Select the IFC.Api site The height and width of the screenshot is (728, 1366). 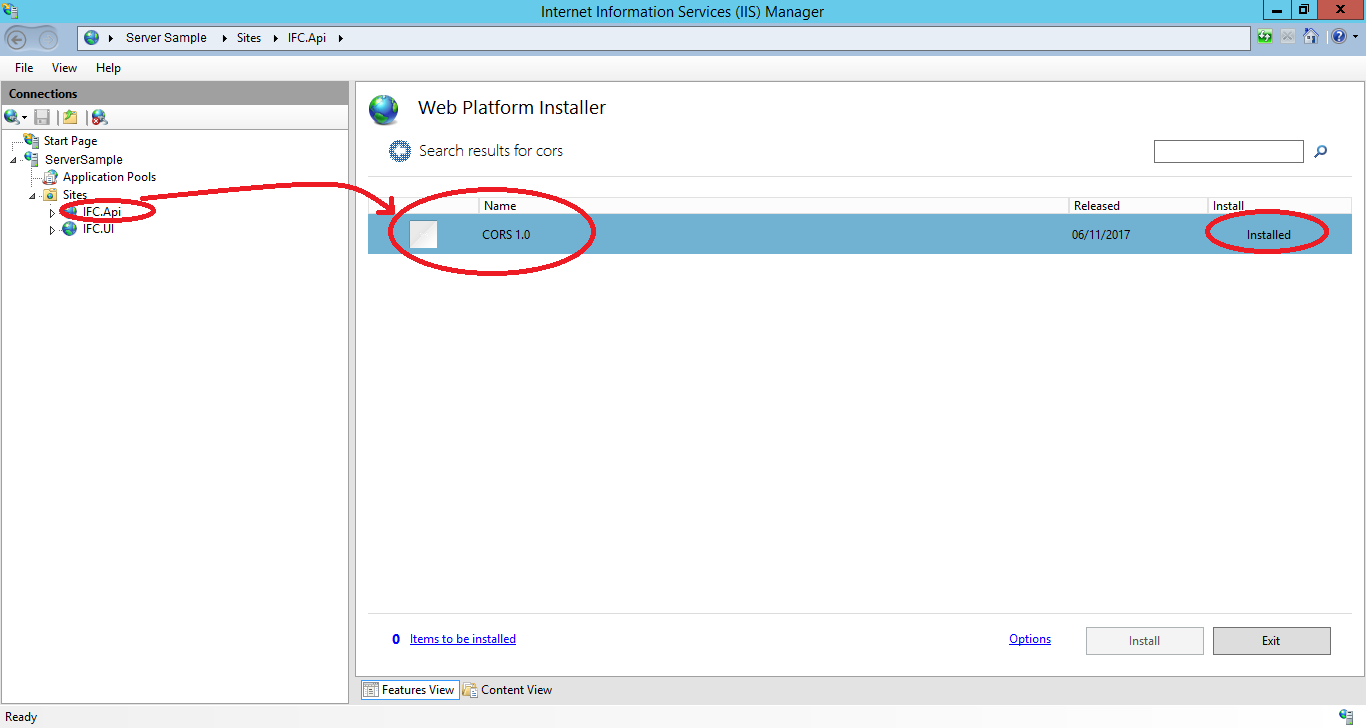[102, 212]
